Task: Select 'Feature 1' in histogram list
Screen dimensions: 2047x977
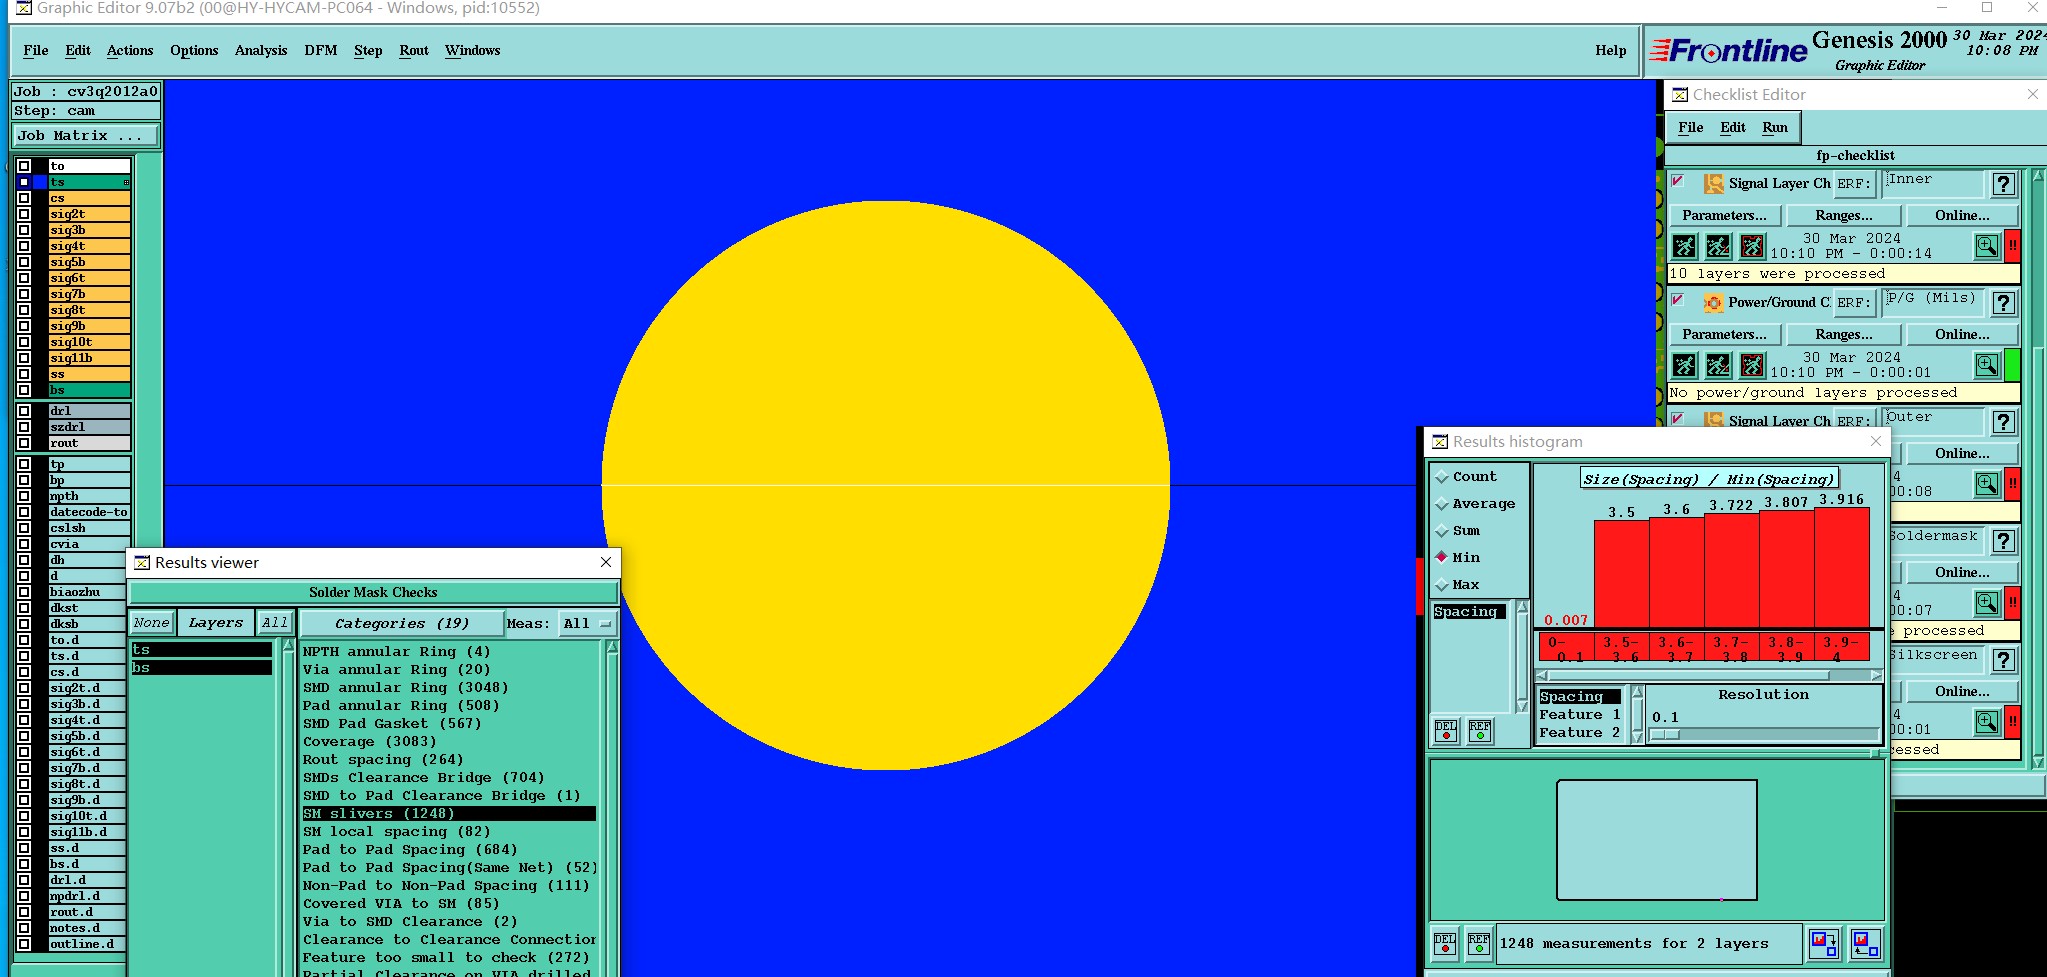Action: pyautogui.click(x=1580, y=715)
